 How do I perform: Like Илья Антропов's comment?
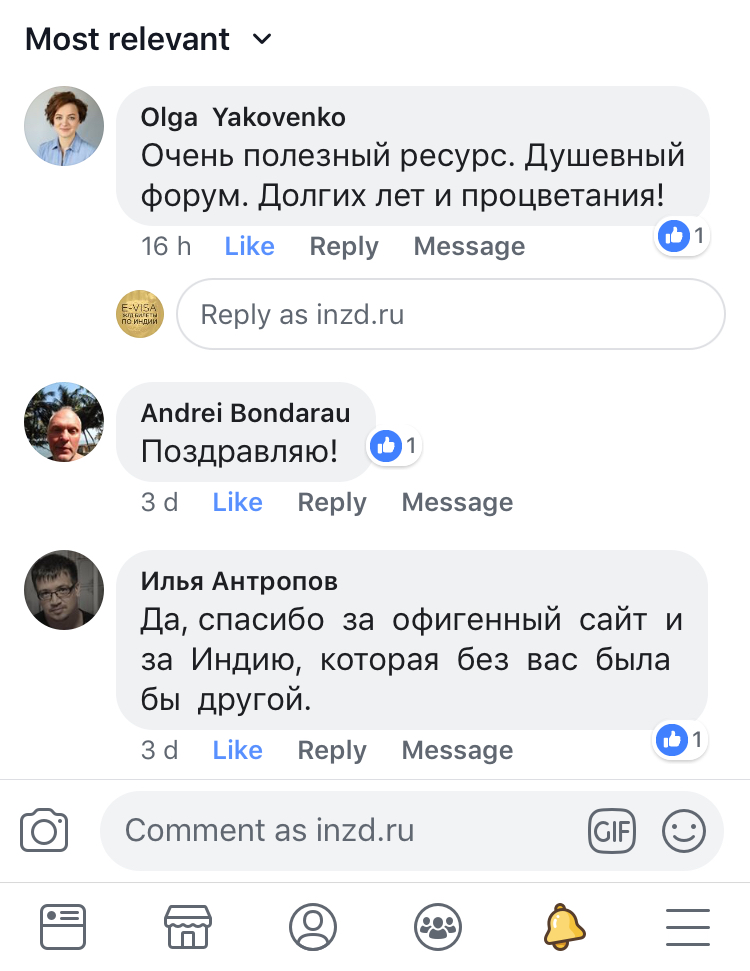click(237, 750)
